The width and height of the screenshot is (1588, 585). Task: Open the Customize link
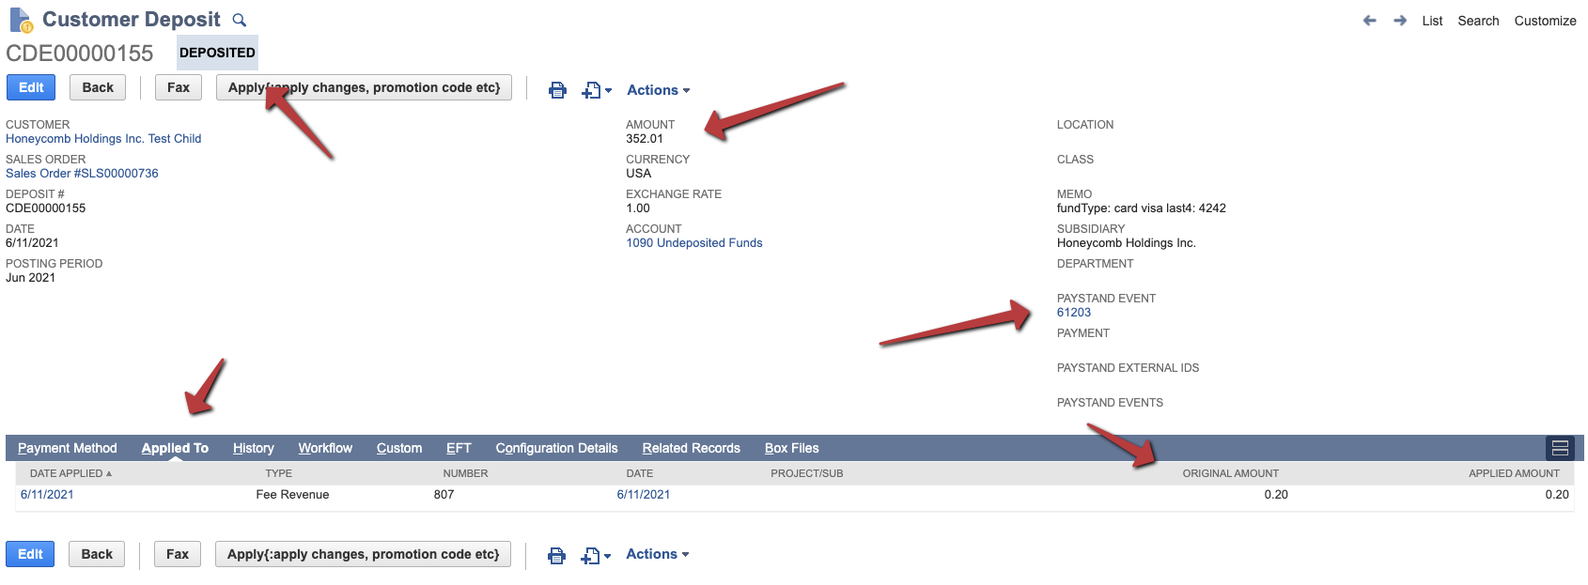[x=1545, y=20]
